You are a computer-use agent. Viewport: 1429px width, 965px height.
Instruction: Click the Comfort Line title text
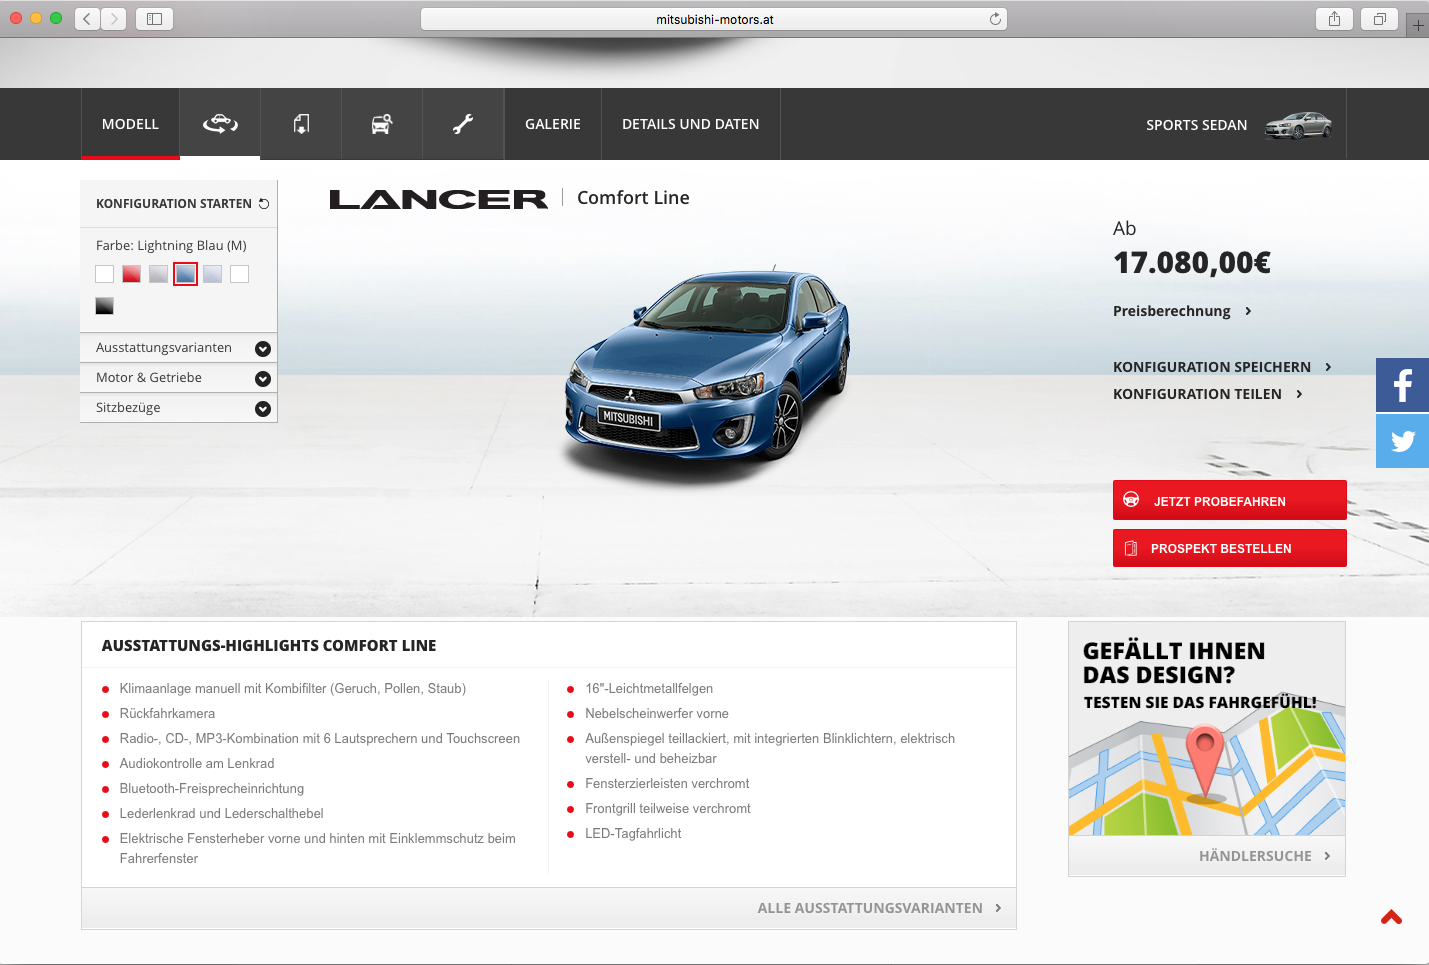tap(633, 198)
